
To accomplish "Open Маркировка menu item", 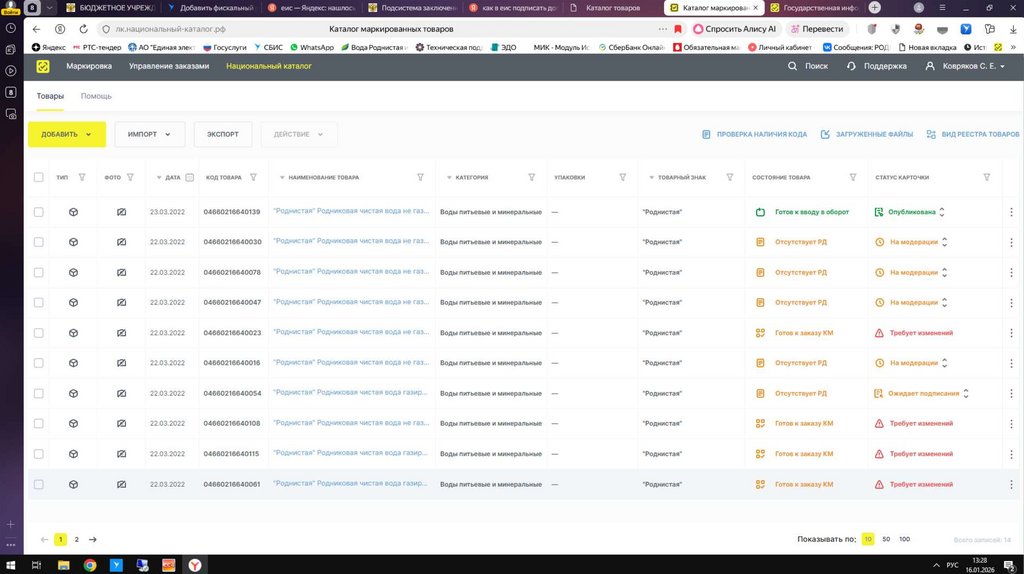I will [89, 66].
